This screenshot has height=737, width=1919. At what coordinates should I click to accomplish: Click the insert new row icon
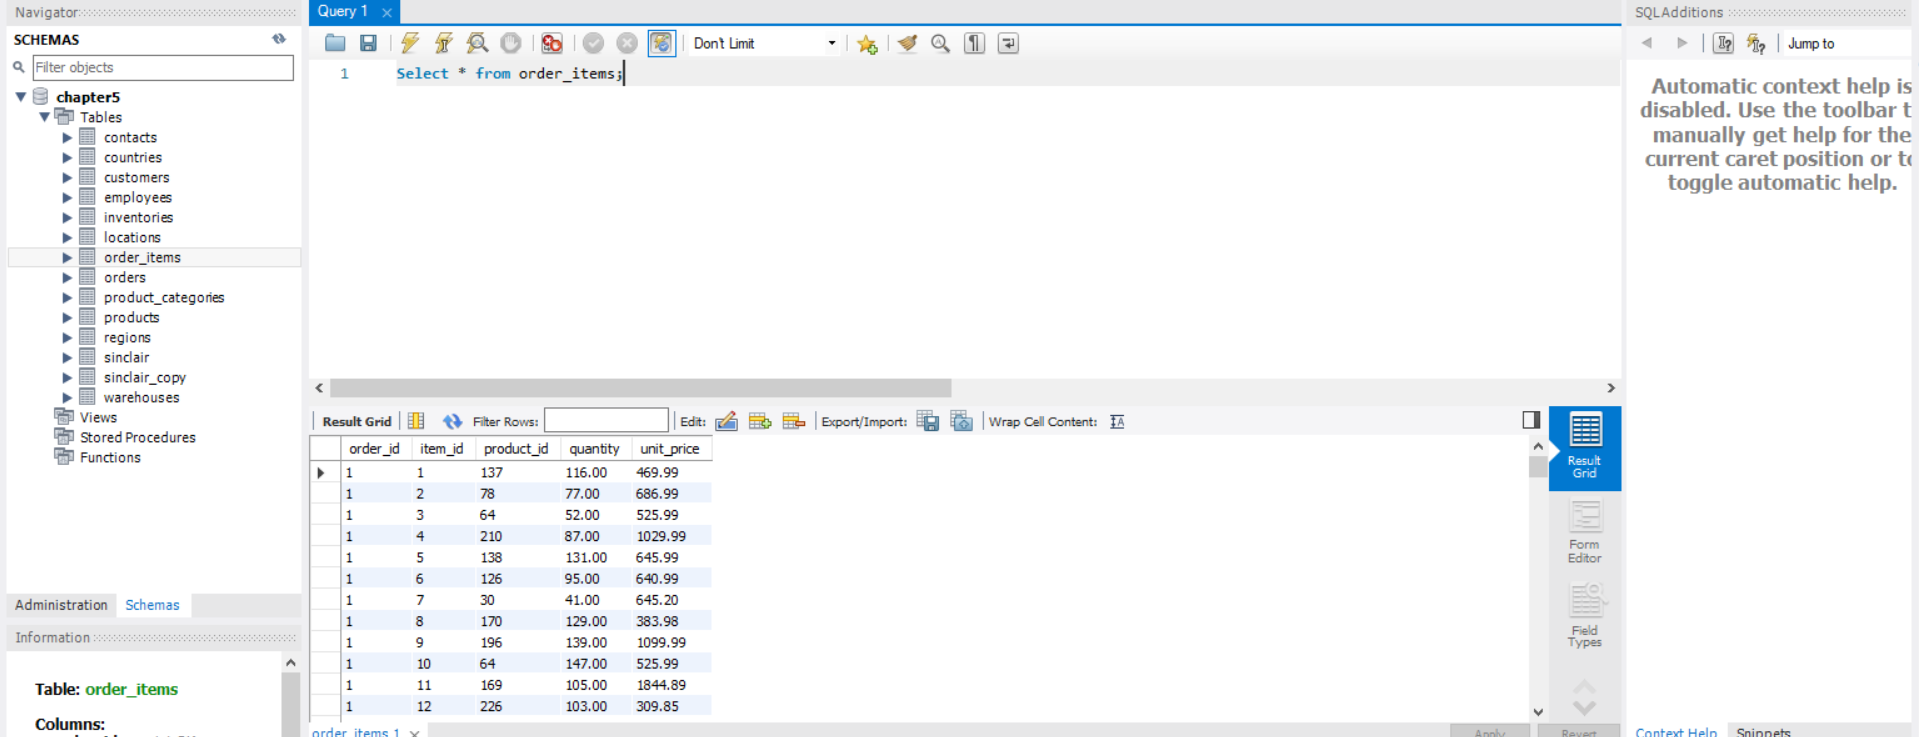pos(760,421)
